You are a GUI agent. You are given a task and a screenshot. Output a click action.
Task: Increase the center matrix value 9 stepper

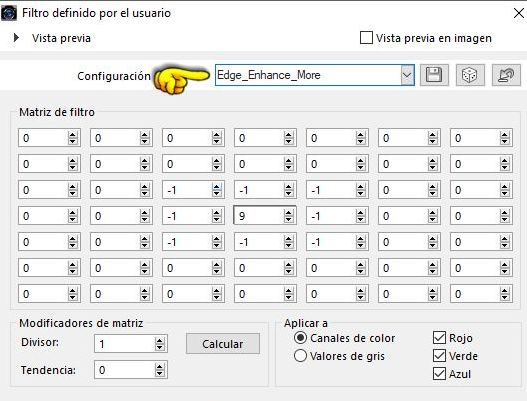pyautogui.click(x=288, y=212)
